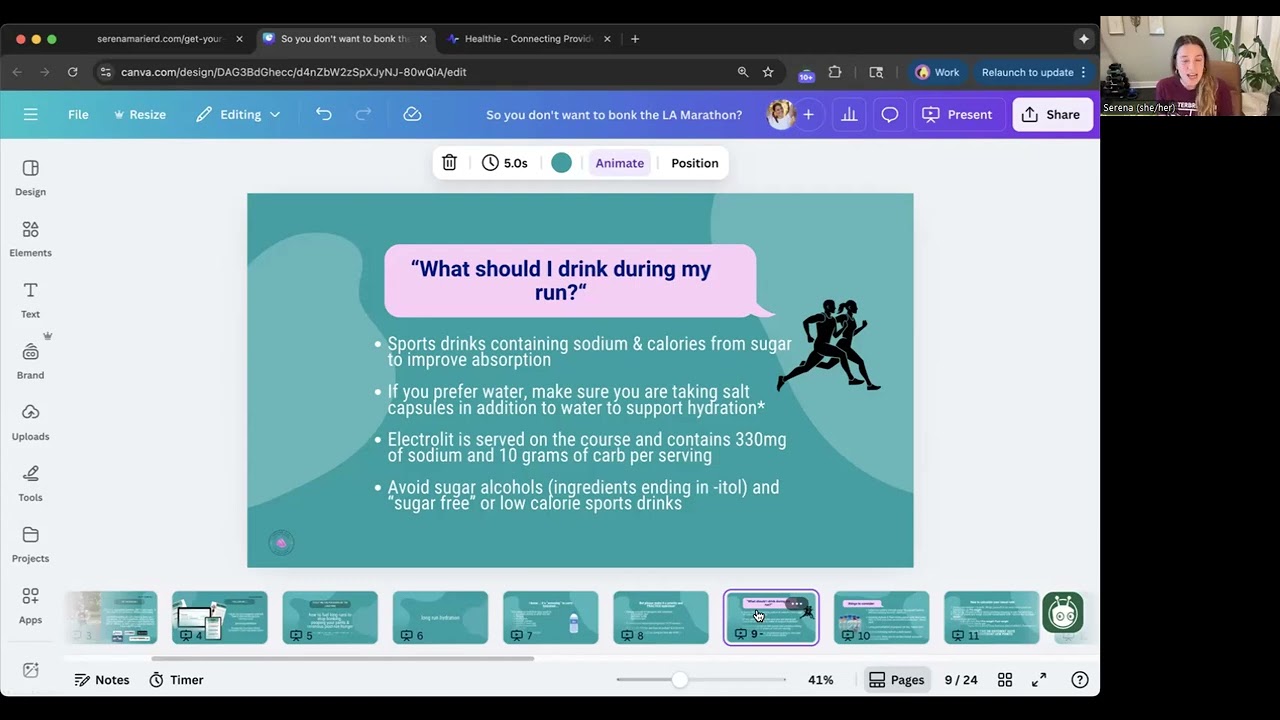Screen dimensions: 1280x720
Task: Open Relaunch to update options menu
Action: pyautogui.click(x=1083, y=72)
